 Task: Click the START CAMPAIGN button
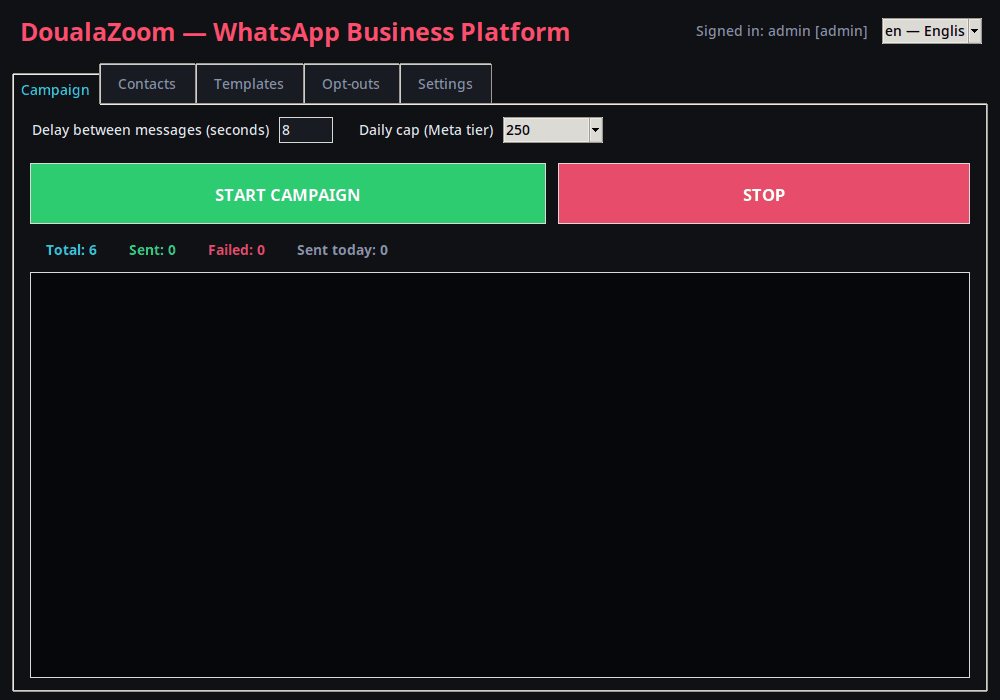tap(288, 194)
